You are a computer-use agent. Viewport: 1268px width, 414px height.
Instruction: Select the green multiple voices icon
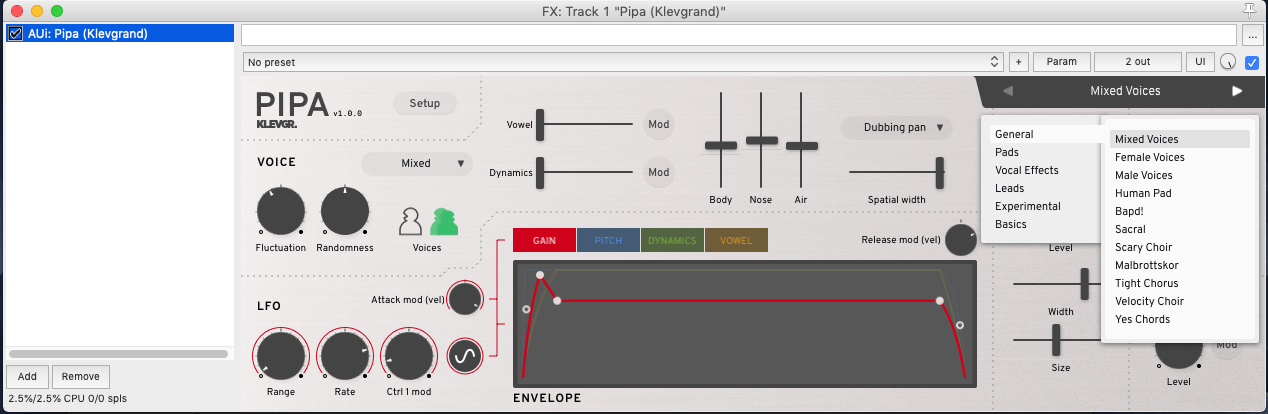point(445,222)
